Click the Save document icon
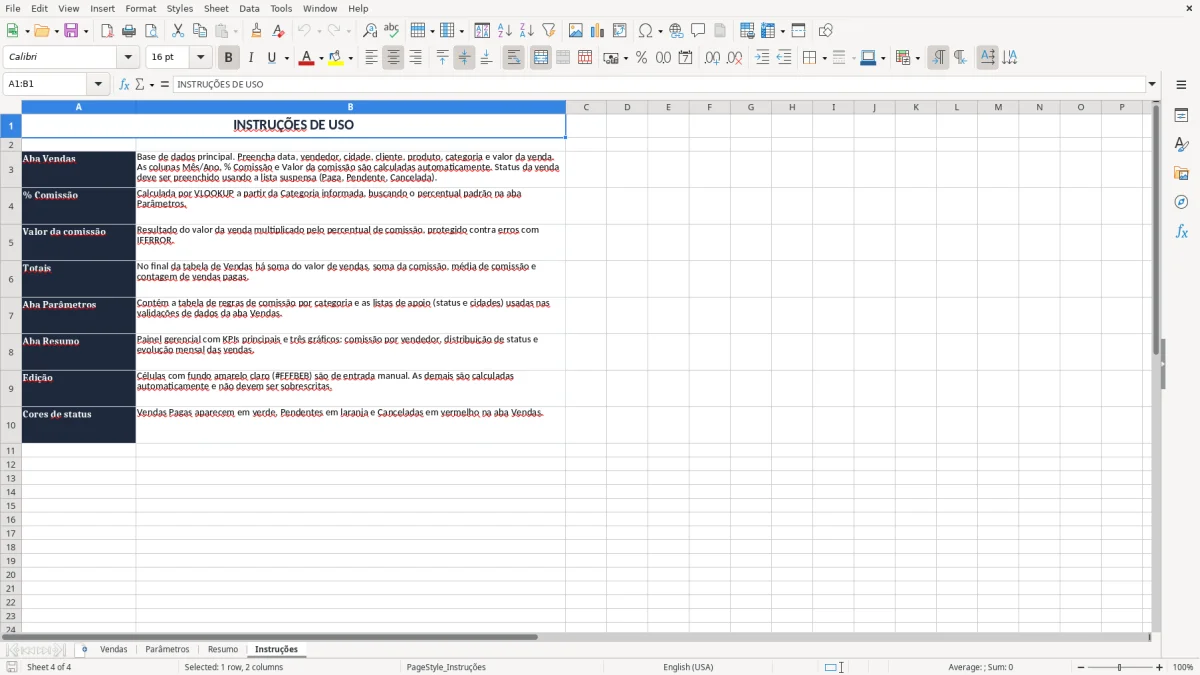 click(x=71, y=31)
